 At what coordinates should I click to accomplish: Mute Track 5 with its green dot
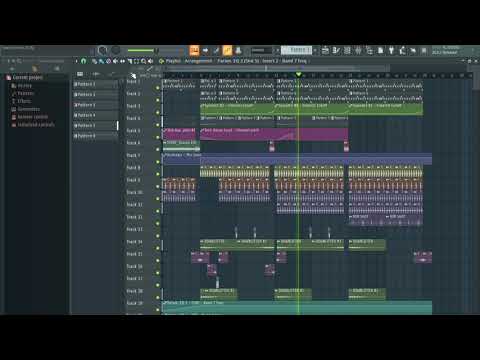(x=158, y=137)
